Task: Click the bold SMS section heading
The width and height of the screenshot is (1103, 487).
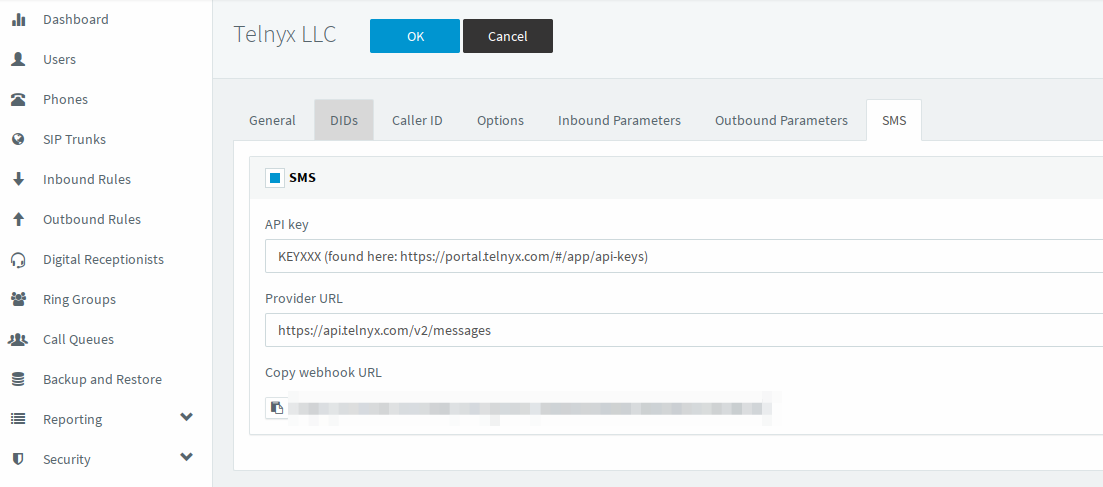Action: [x=302, y=178]
